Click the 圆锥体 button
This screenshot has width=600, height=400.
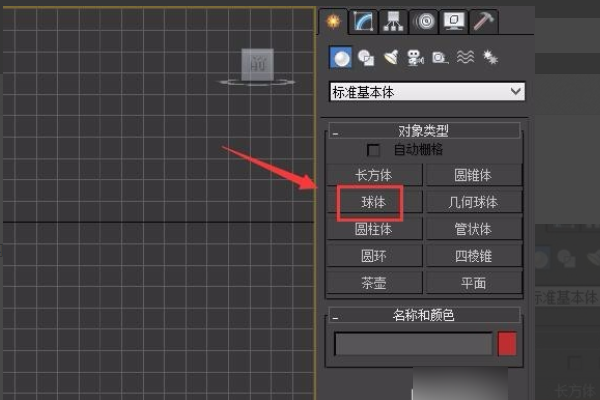(474, 175)
